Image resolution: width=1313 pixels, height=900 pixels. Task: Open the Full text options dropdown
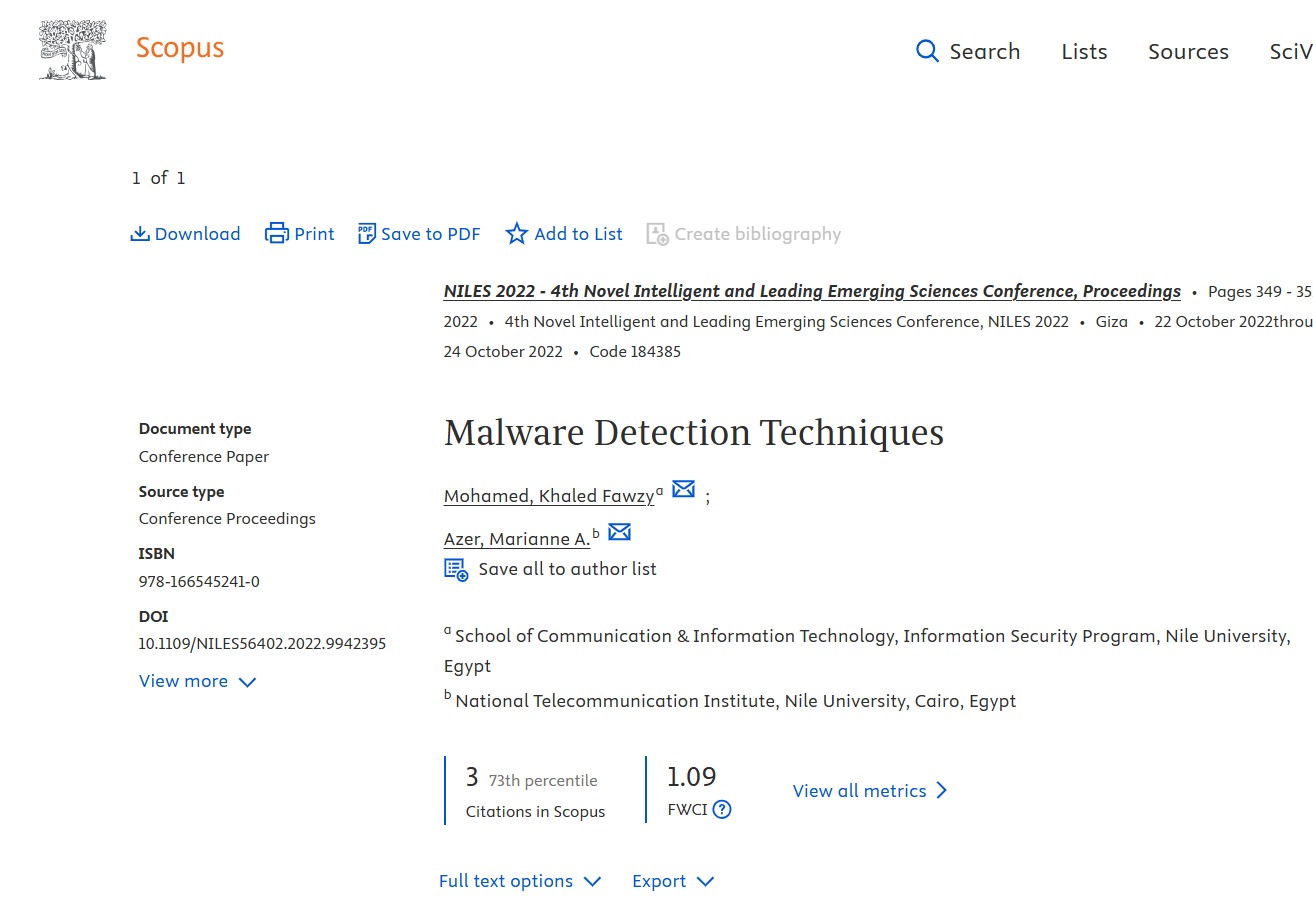pos(520,881)
